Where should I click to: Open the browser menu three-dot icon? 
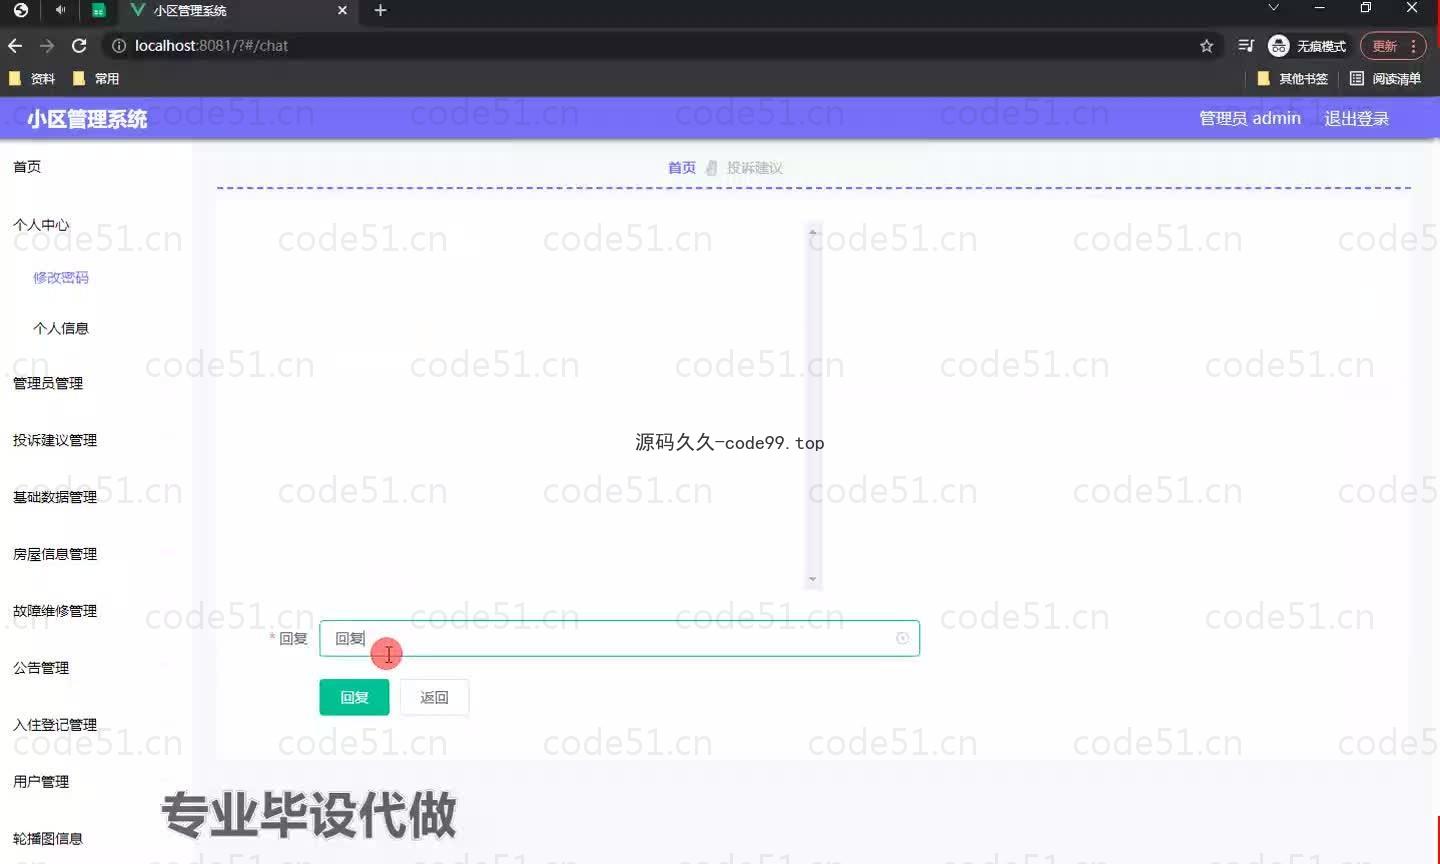[x=1413, y=46]
